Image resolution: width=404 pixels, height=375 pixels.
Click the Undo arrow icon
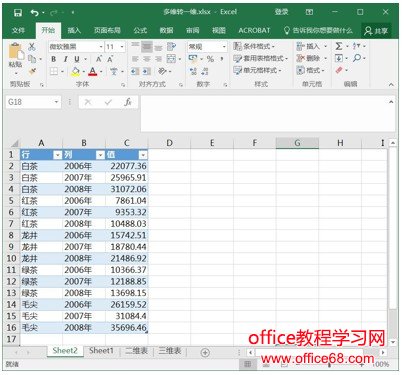point(34,13)
